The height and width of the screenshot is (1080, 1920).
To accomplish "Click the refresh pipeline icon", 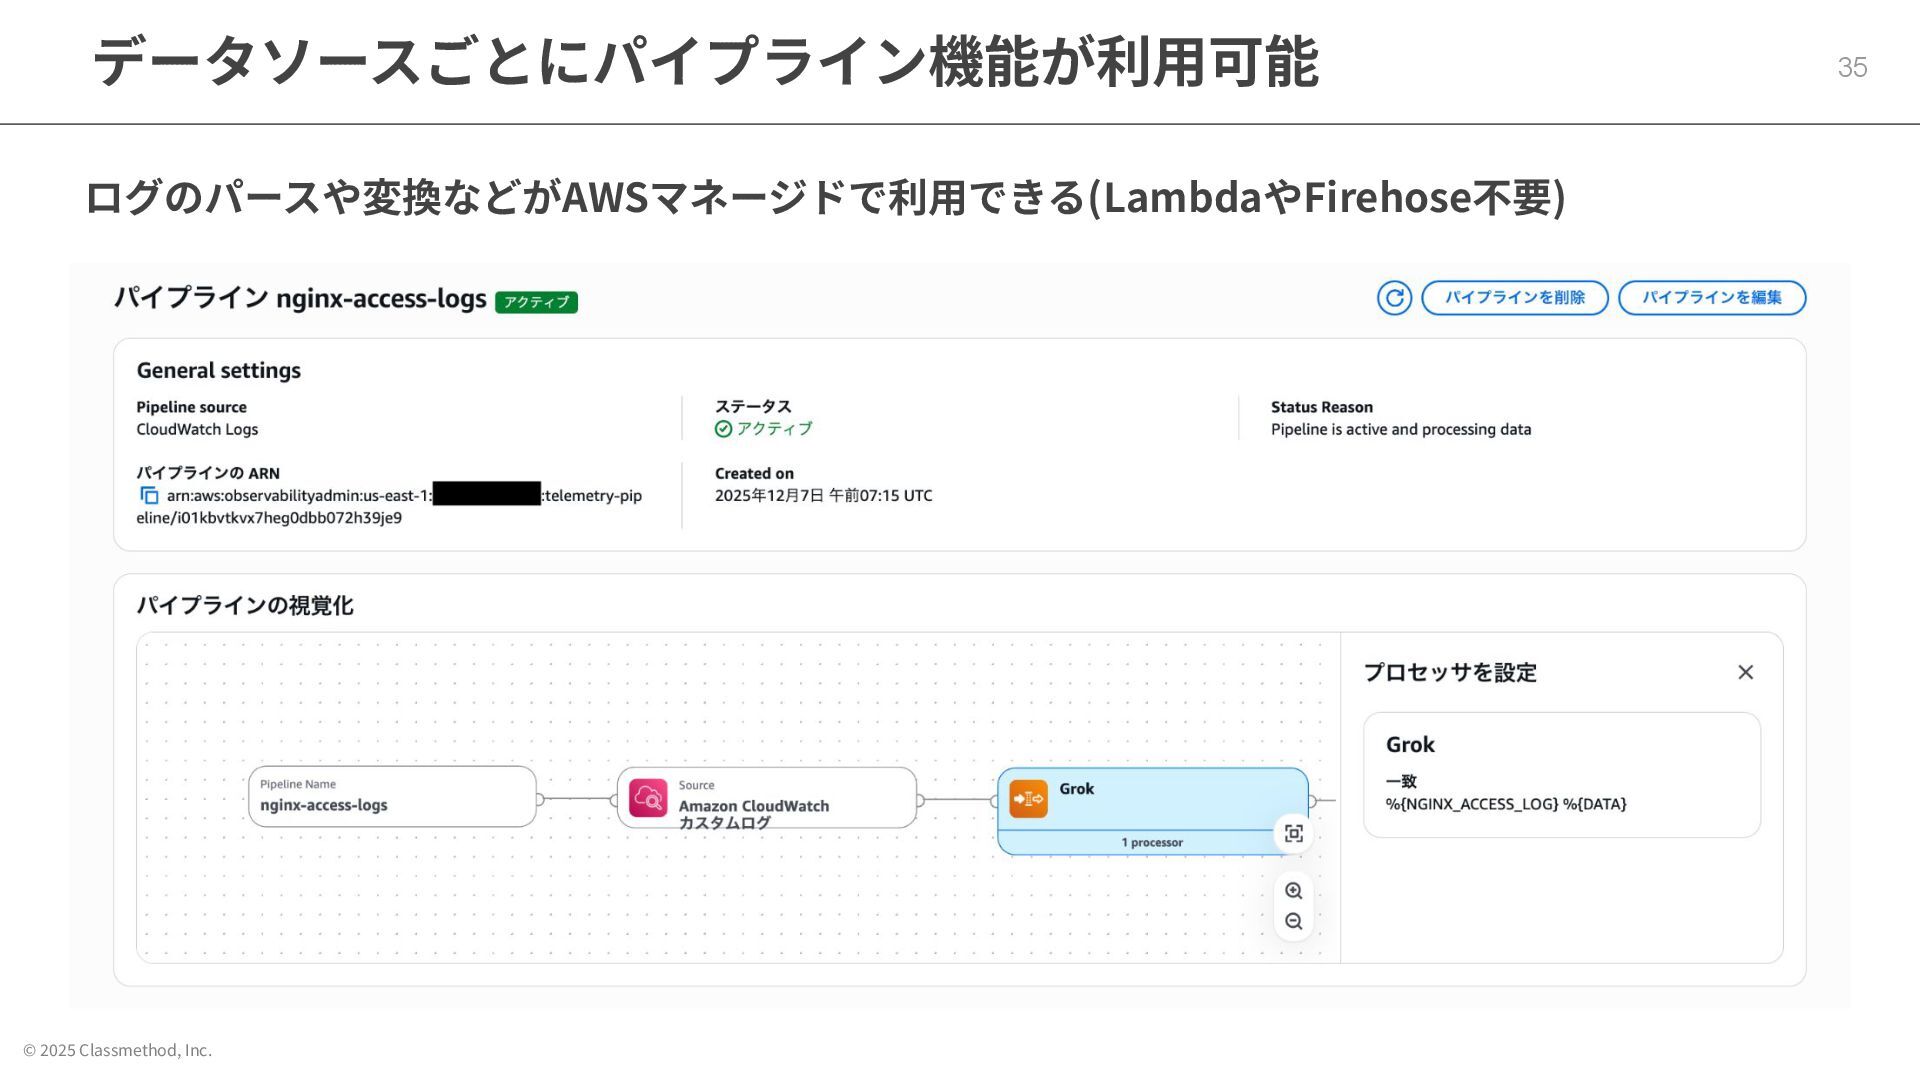I will coord(1394,298).
